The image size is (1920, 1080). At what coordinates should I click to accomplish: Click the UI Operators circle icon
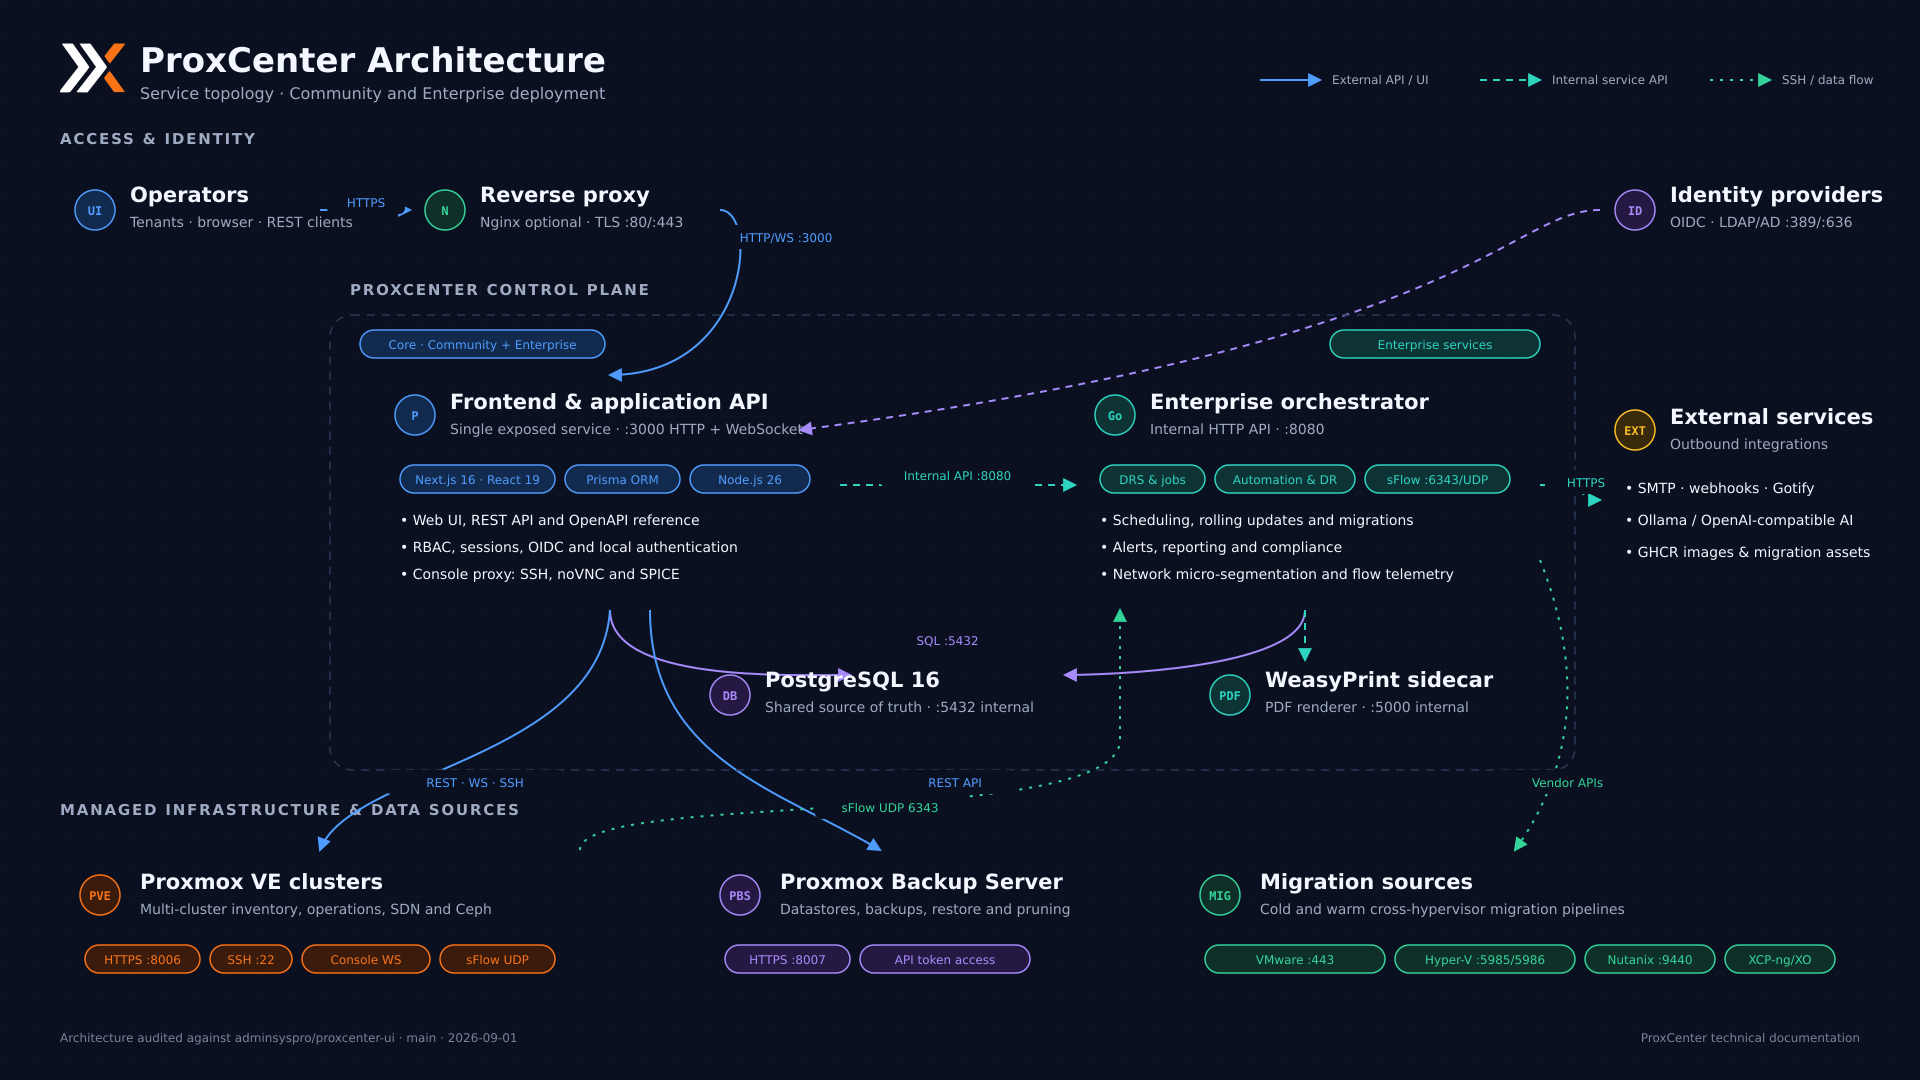pos(95,210)
